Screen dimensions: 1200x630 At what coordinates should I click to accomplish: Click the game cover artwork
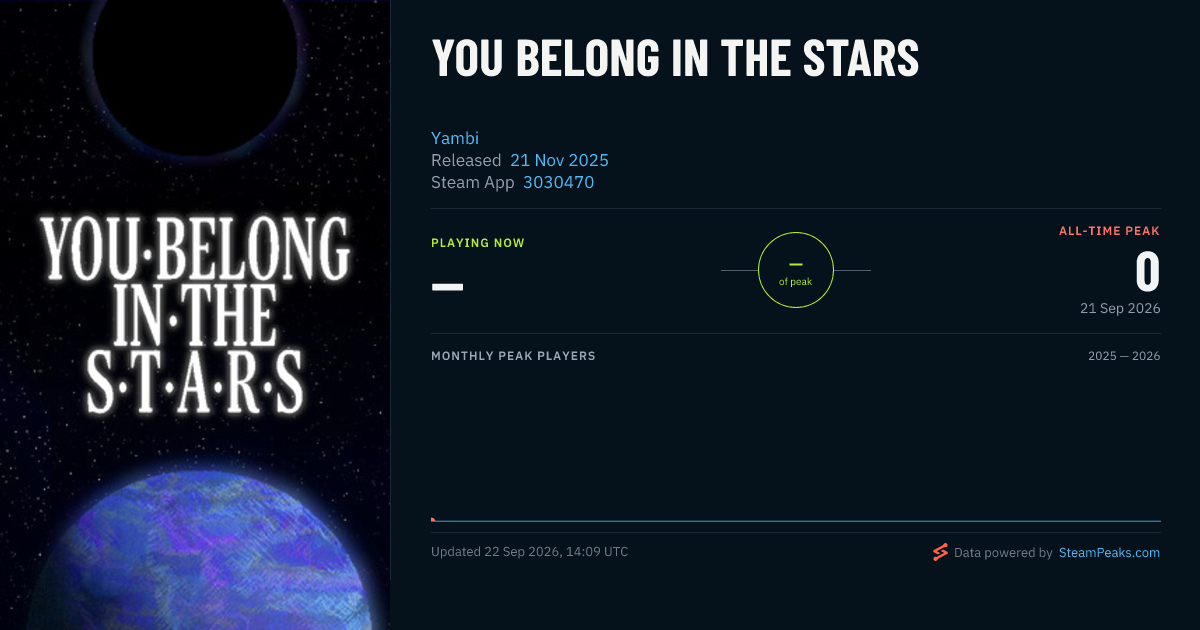click(195, 315)
